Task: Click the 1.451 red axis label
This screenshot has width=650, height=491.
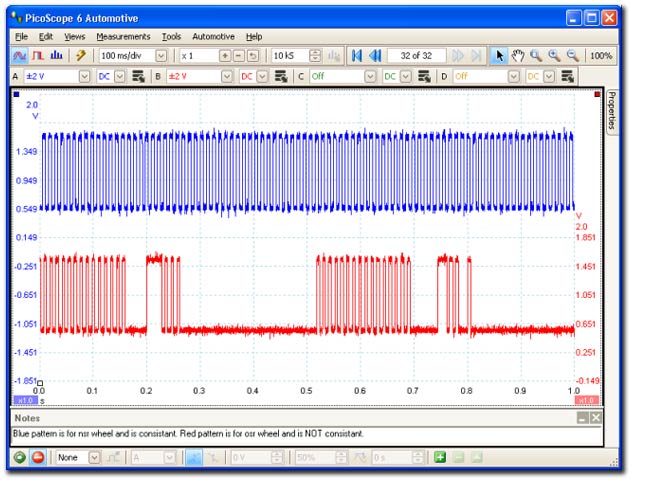Action: click(585, 266)
